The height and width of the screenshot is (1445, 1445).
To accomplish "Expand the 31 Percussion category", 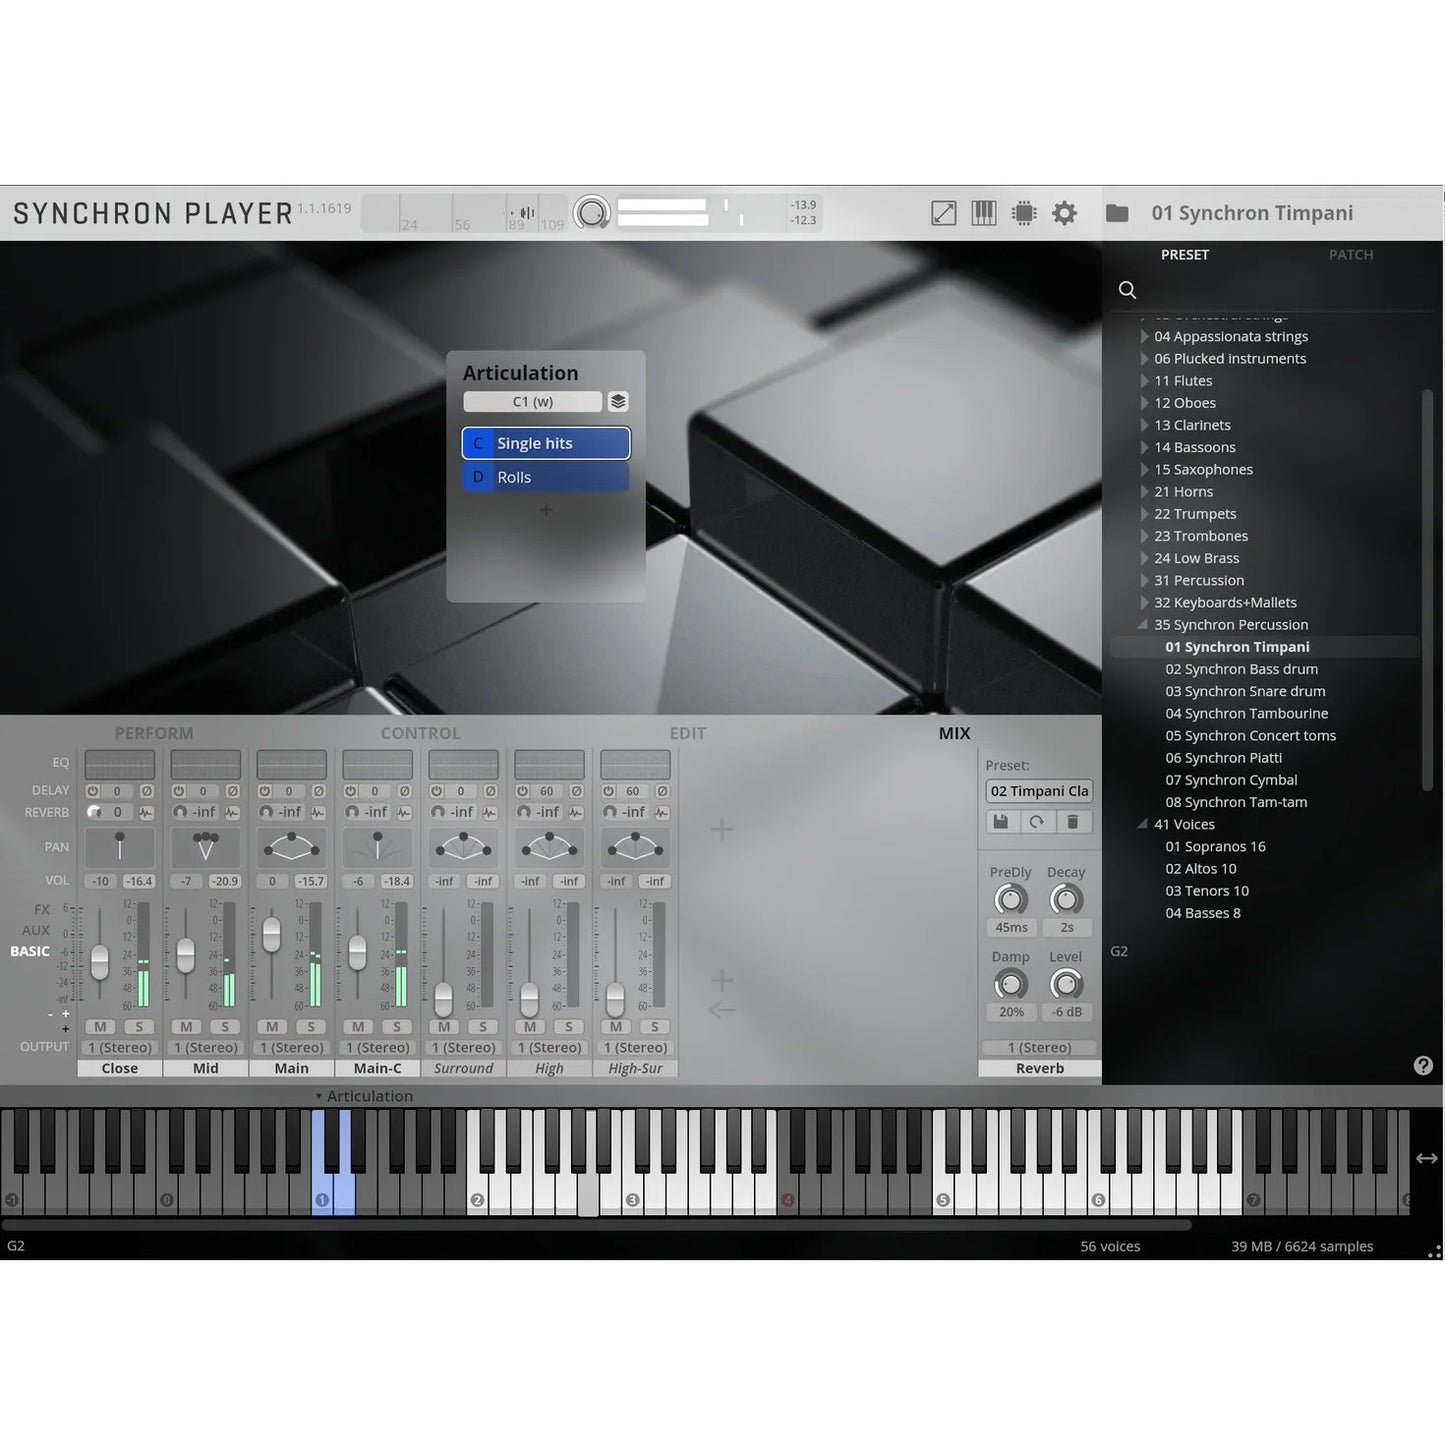I will click(1144, 580).
